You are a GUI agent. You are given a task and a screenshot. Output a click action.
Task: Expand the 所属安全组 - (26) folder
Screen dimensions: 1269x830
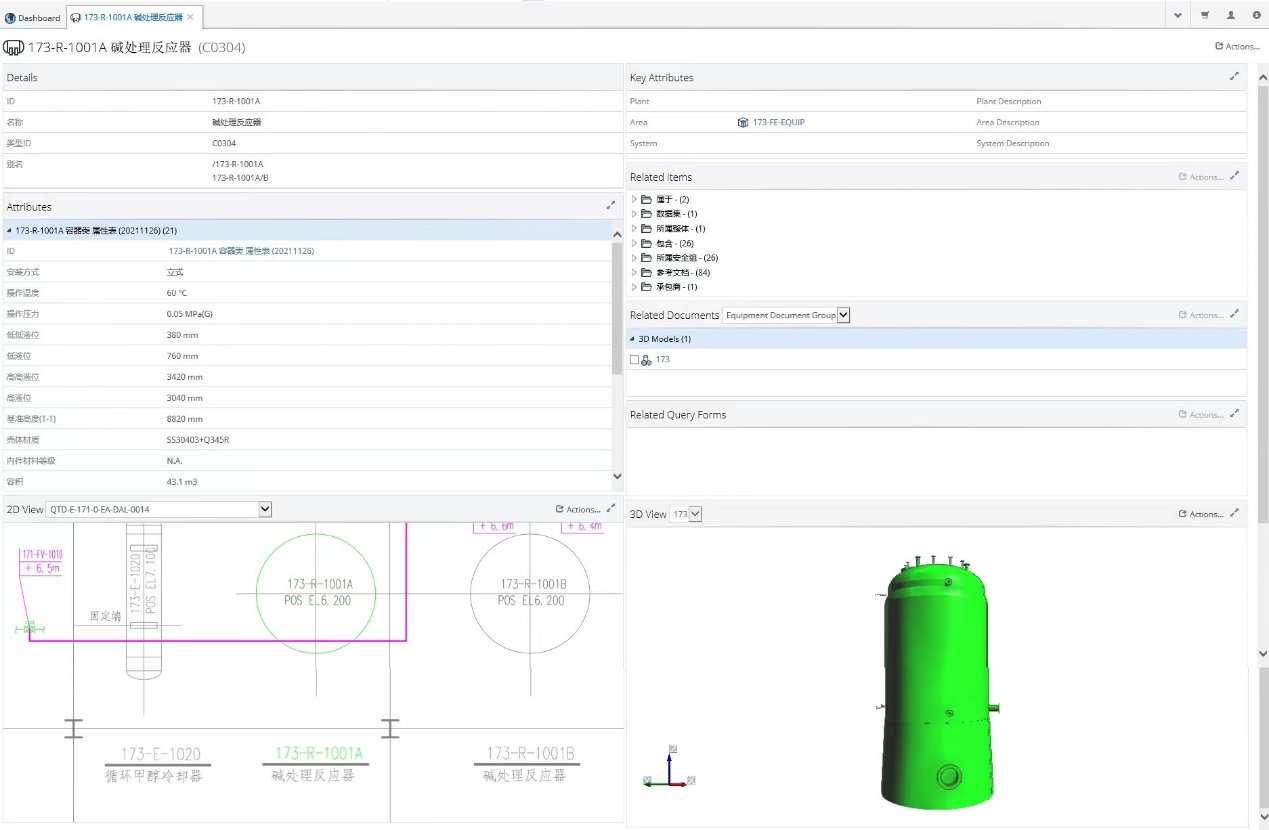635,258
